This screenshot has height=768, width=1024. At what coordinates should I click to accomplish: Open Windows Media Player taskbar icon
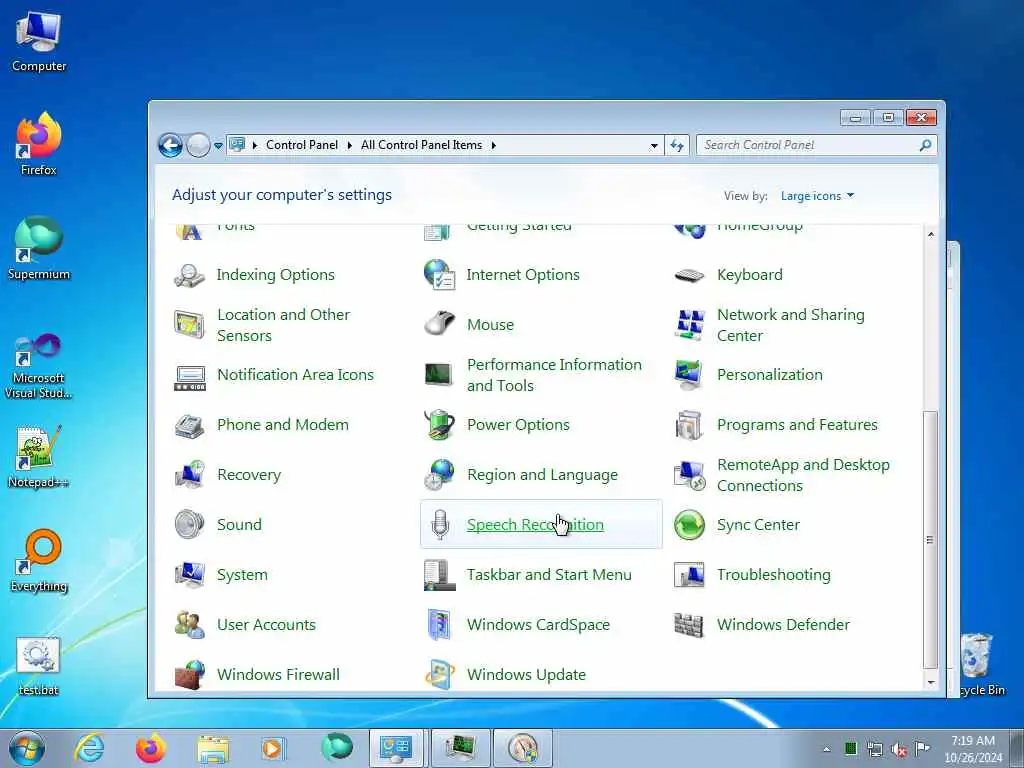click(273, 748)
